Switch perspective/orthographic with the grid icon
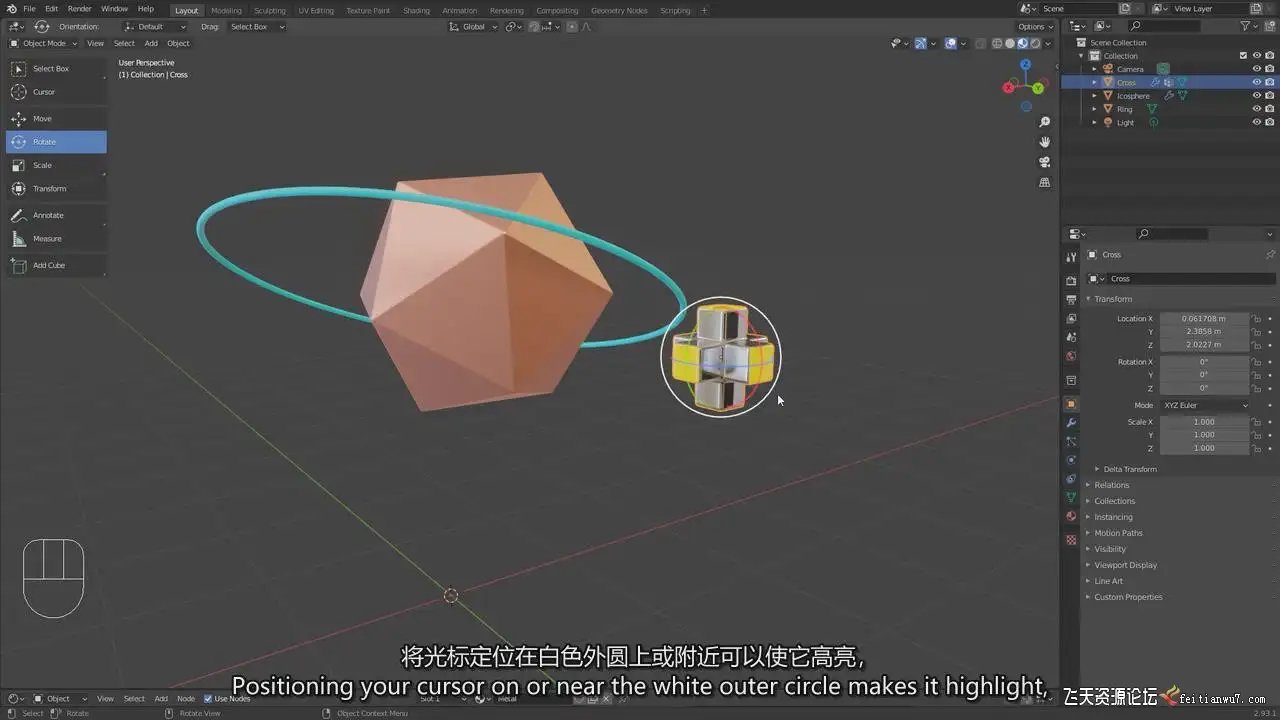Viewport: 1280px width, 720px height. coord(1045,183)
